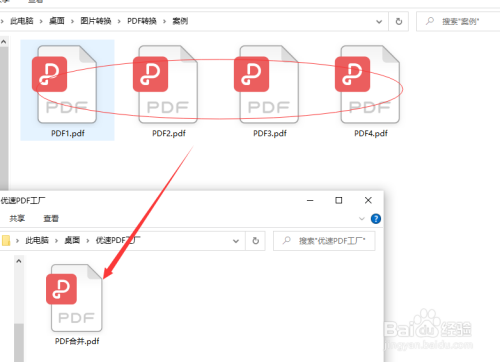
Task: Select the PDF3.pdf file icon
Action: coord(266,85)
